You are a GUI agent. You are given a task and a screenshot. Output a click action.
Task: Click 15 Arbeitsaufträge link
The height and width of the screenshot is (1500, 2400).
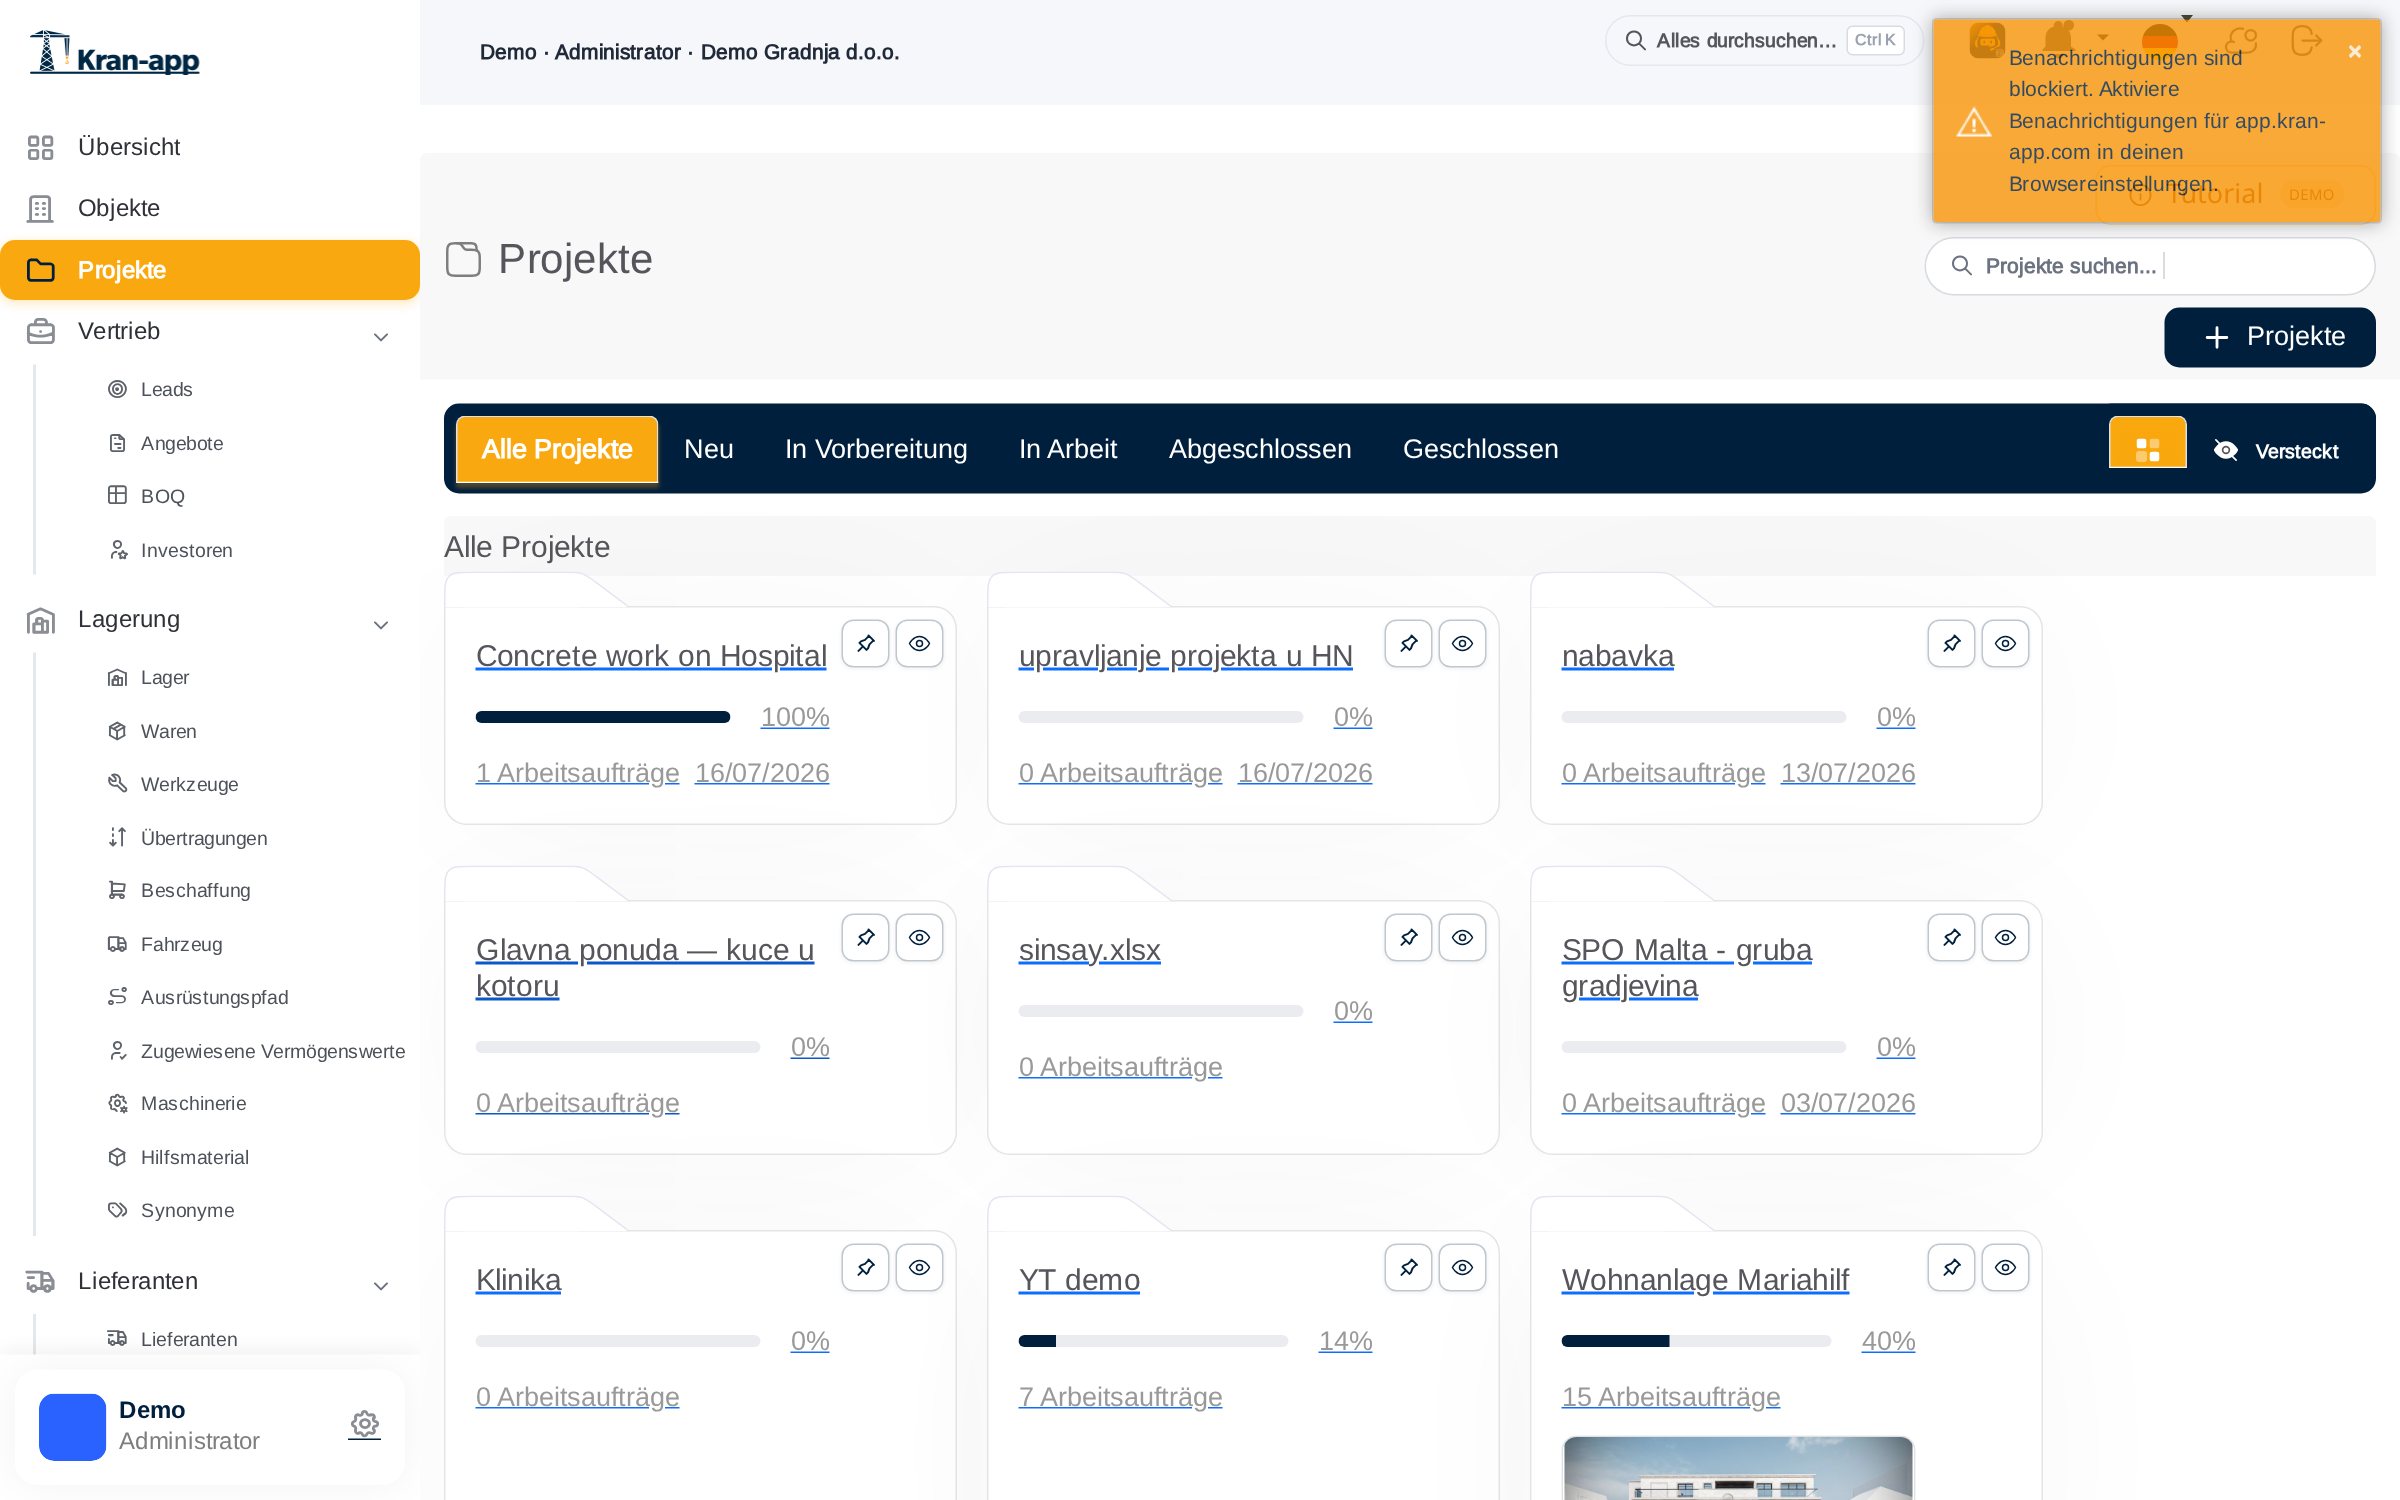[1671, 1397]
